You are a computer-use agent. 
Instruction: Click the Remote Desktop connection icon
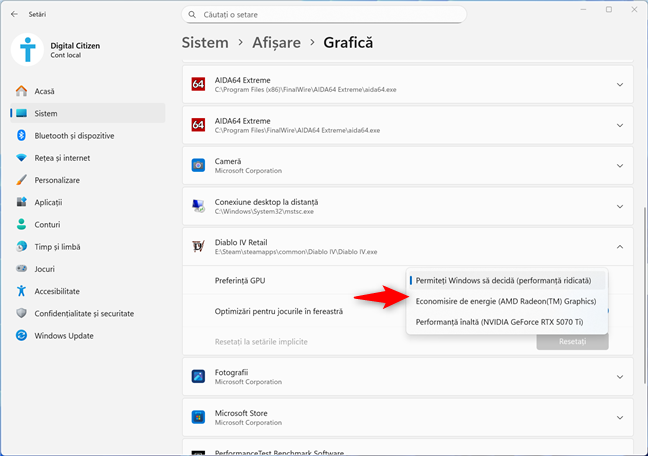point(198,206)
